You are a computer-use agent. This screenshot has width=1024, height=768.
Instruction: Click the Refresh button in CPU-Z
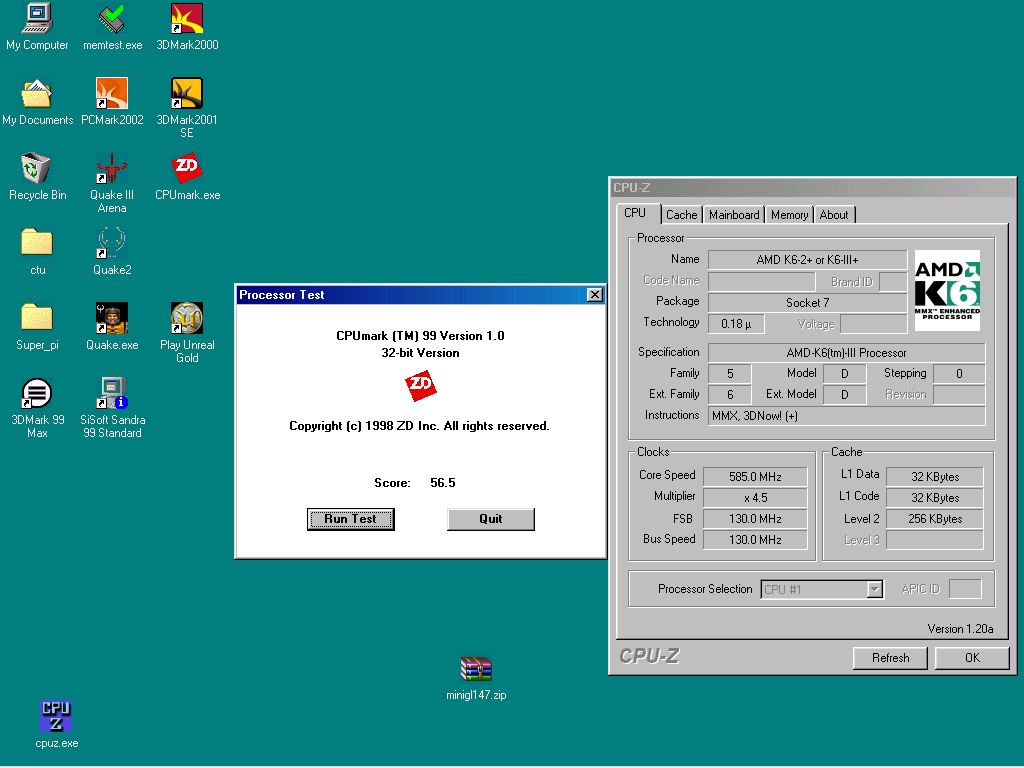(x=890, y=658)
